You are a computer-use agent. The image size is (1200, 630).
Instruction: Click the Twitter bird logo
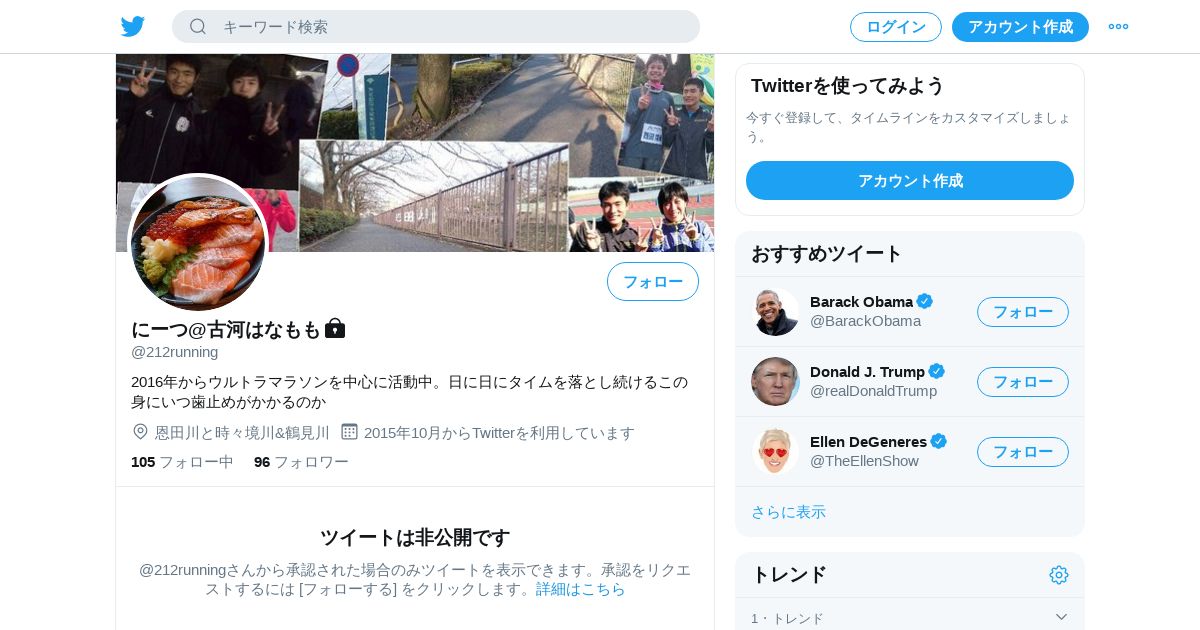[133, 27]
